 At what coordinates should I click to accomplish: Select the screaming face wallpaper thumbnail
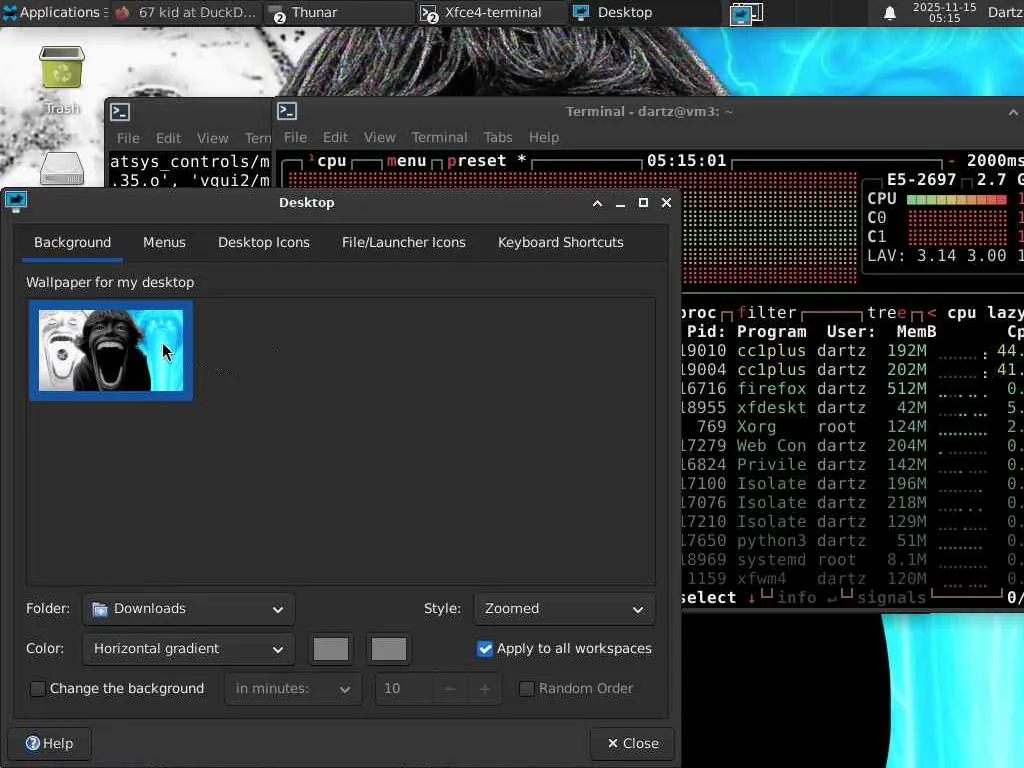pyautogui.click(x=111, y=351)
